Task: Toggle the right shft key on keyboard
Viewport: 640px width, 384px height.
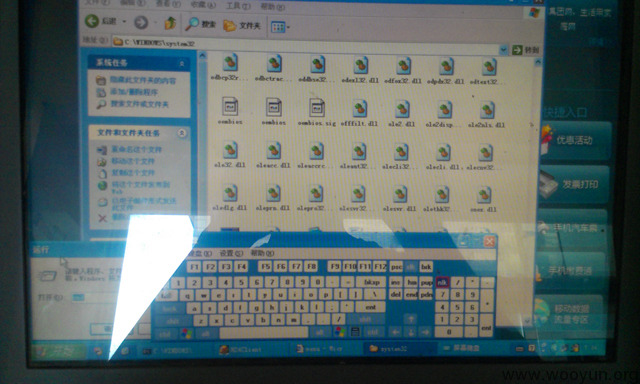Action: click(x=365, y=320)
